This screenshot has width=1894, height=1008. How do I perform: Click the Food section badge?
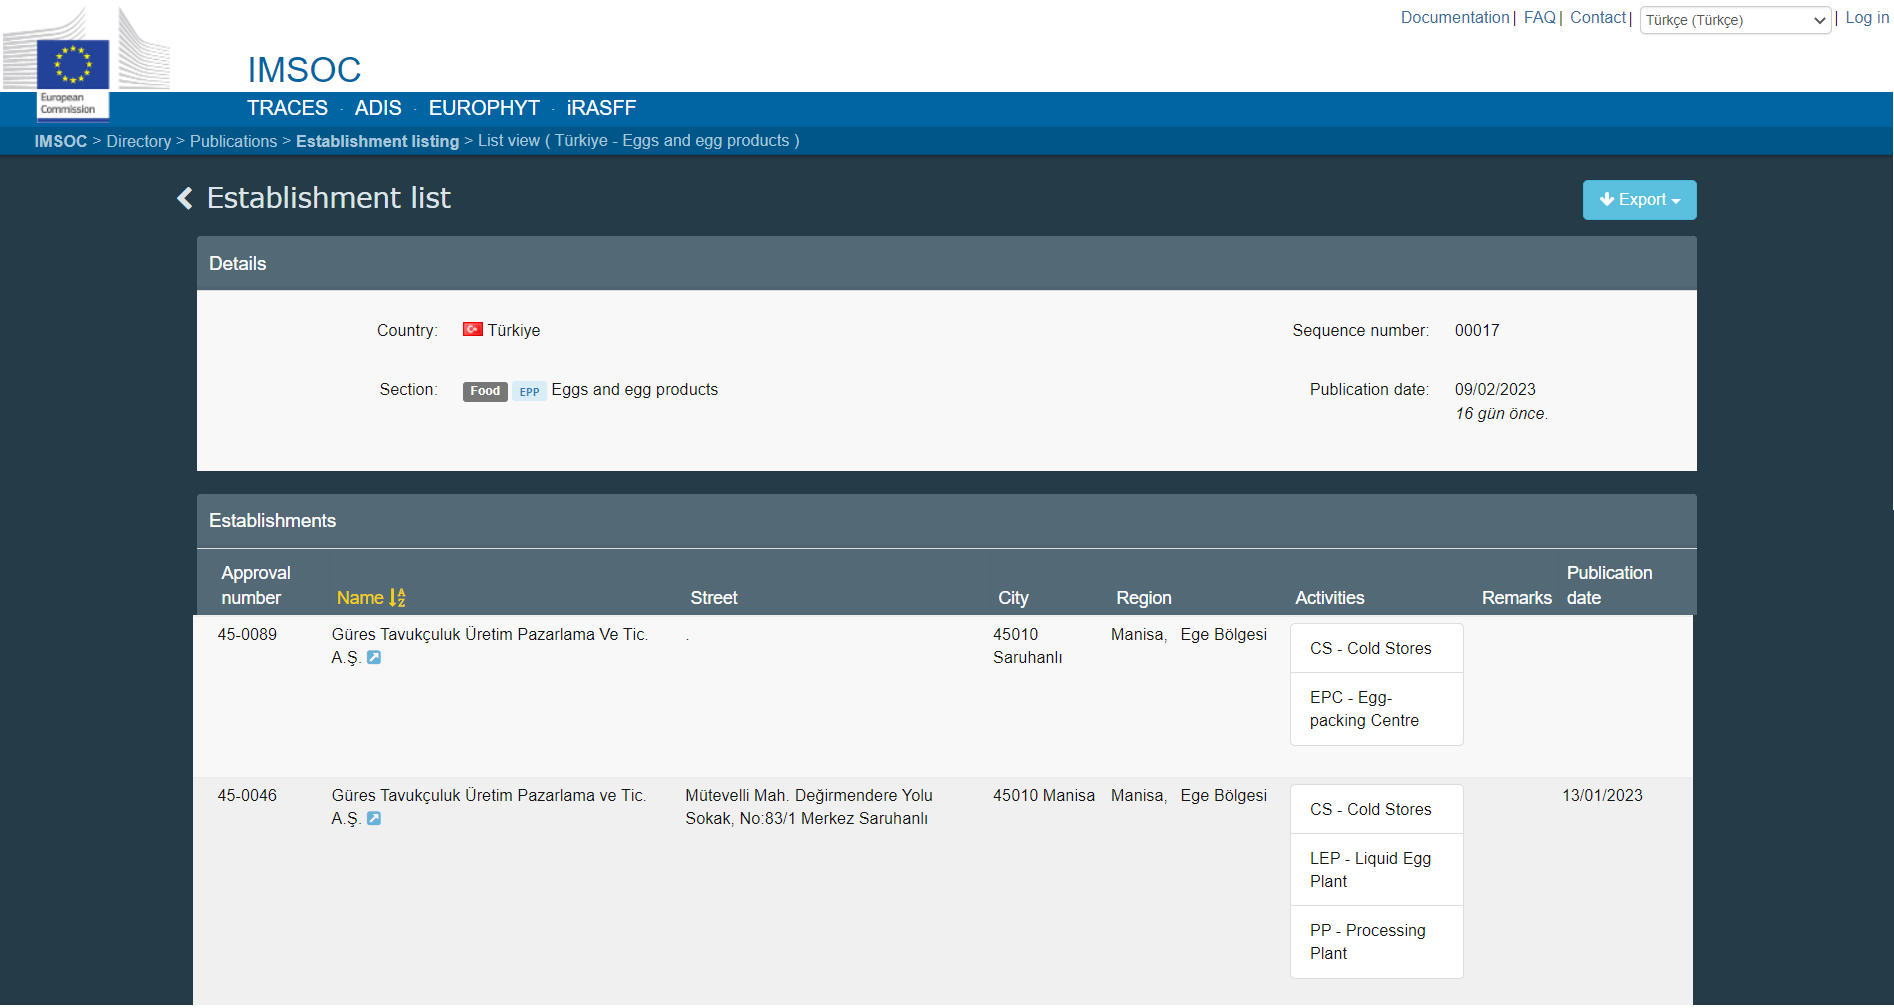485,391
